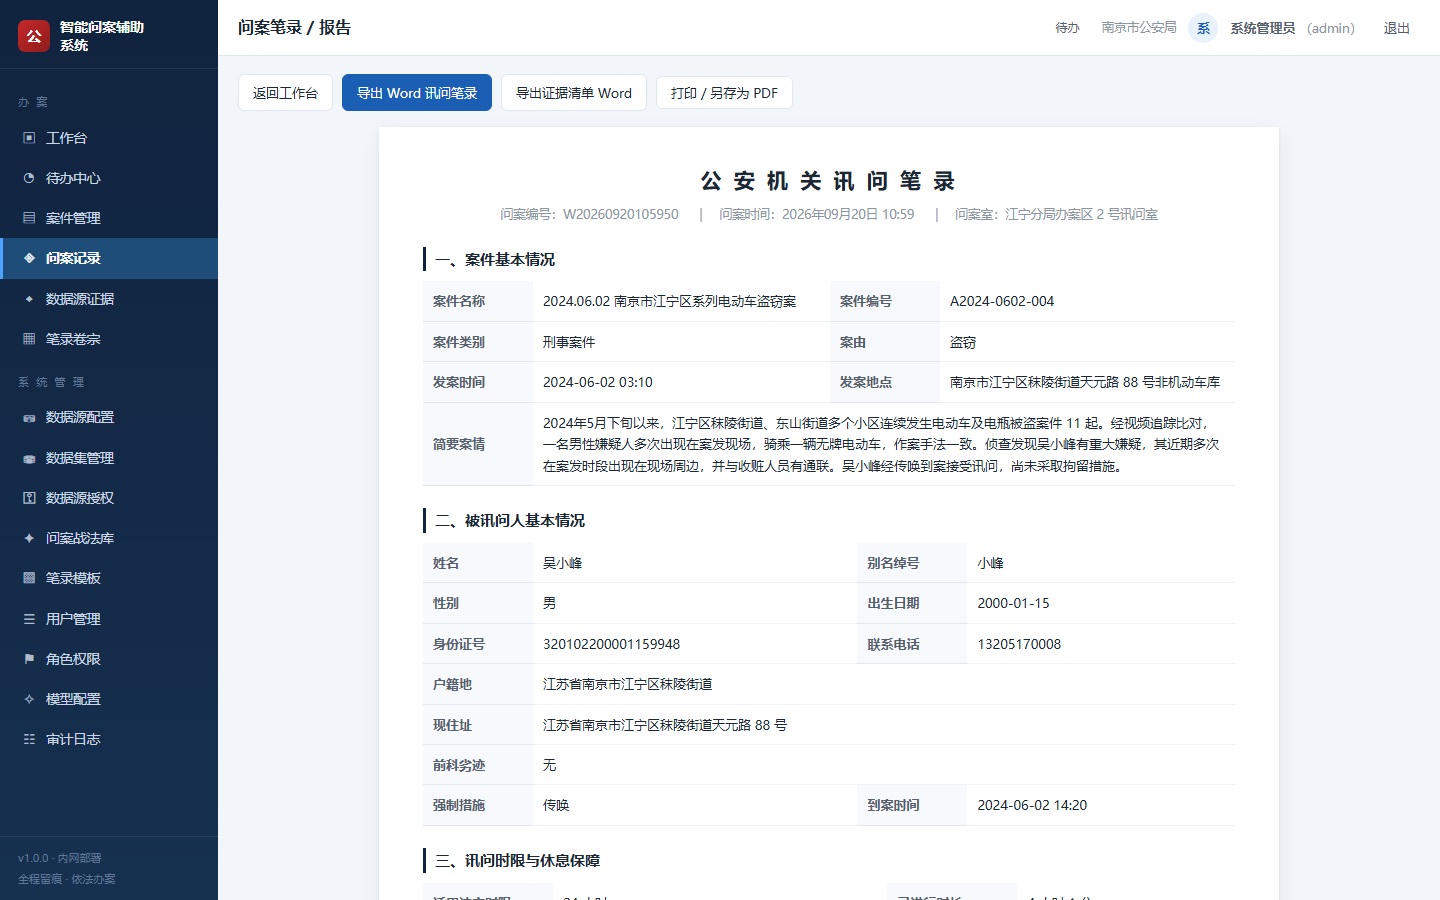Click the 模型配置 sparkle icon
Viewport: 1440px width, 900px height.
pyautogui.click(x=29, y=699)
